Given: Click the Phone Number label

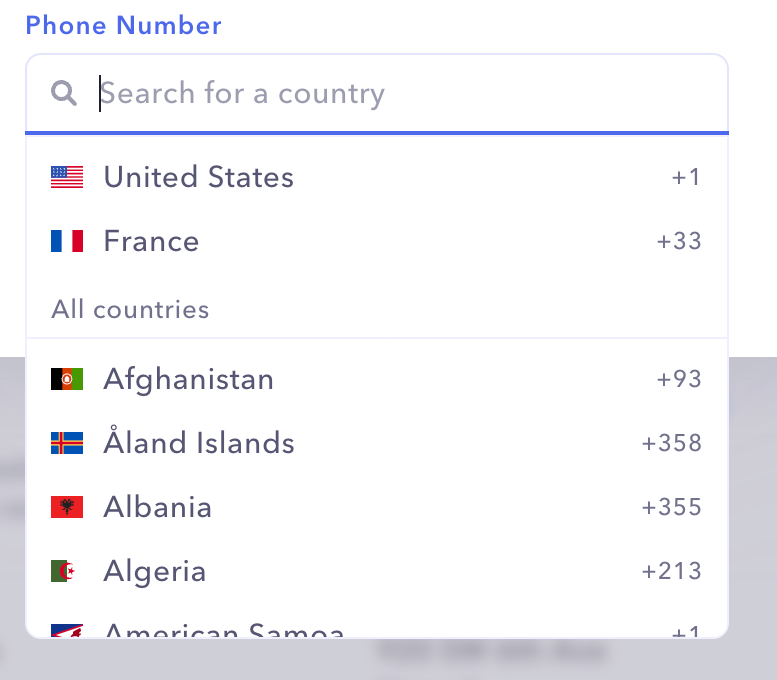Looking at the screenshot, I should coord(124,26).
